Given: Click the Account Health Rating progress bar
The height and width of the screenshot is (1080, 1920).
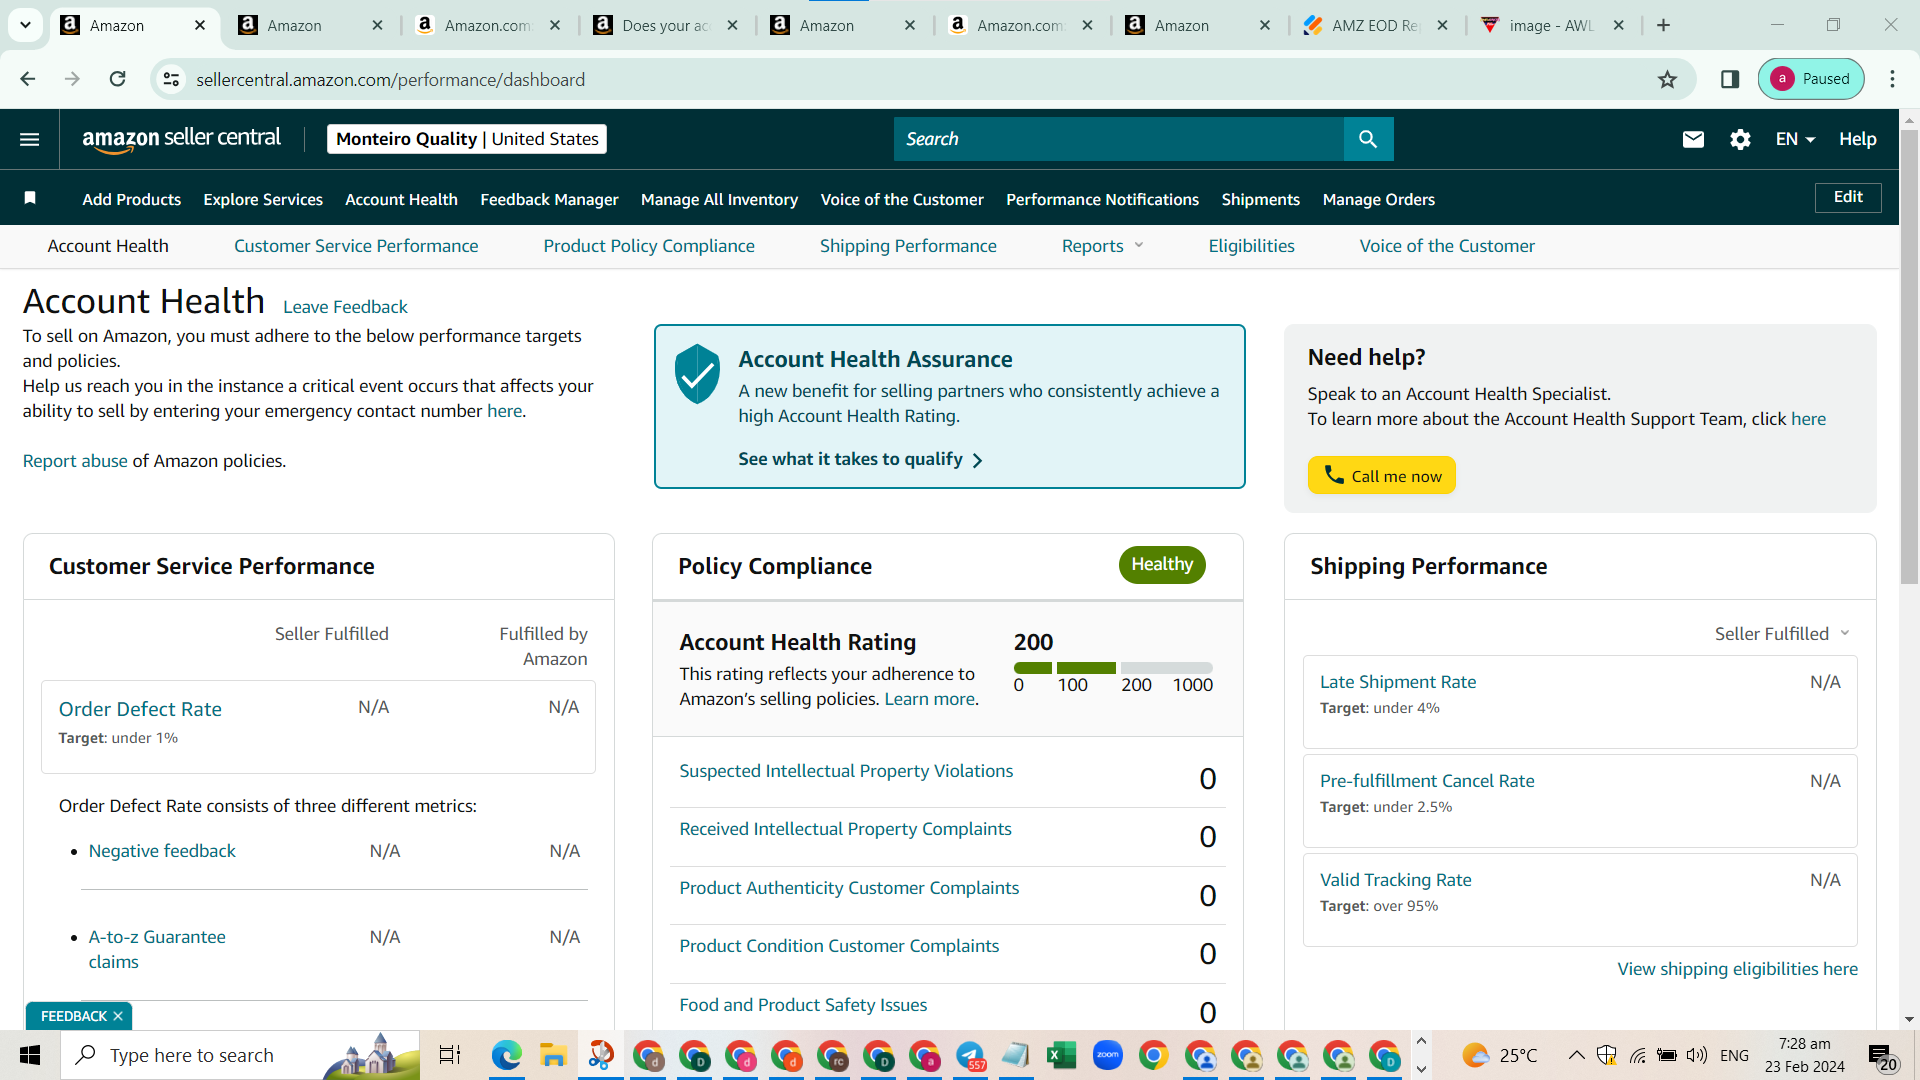Looking at the screenshot, I should 1113,667.
